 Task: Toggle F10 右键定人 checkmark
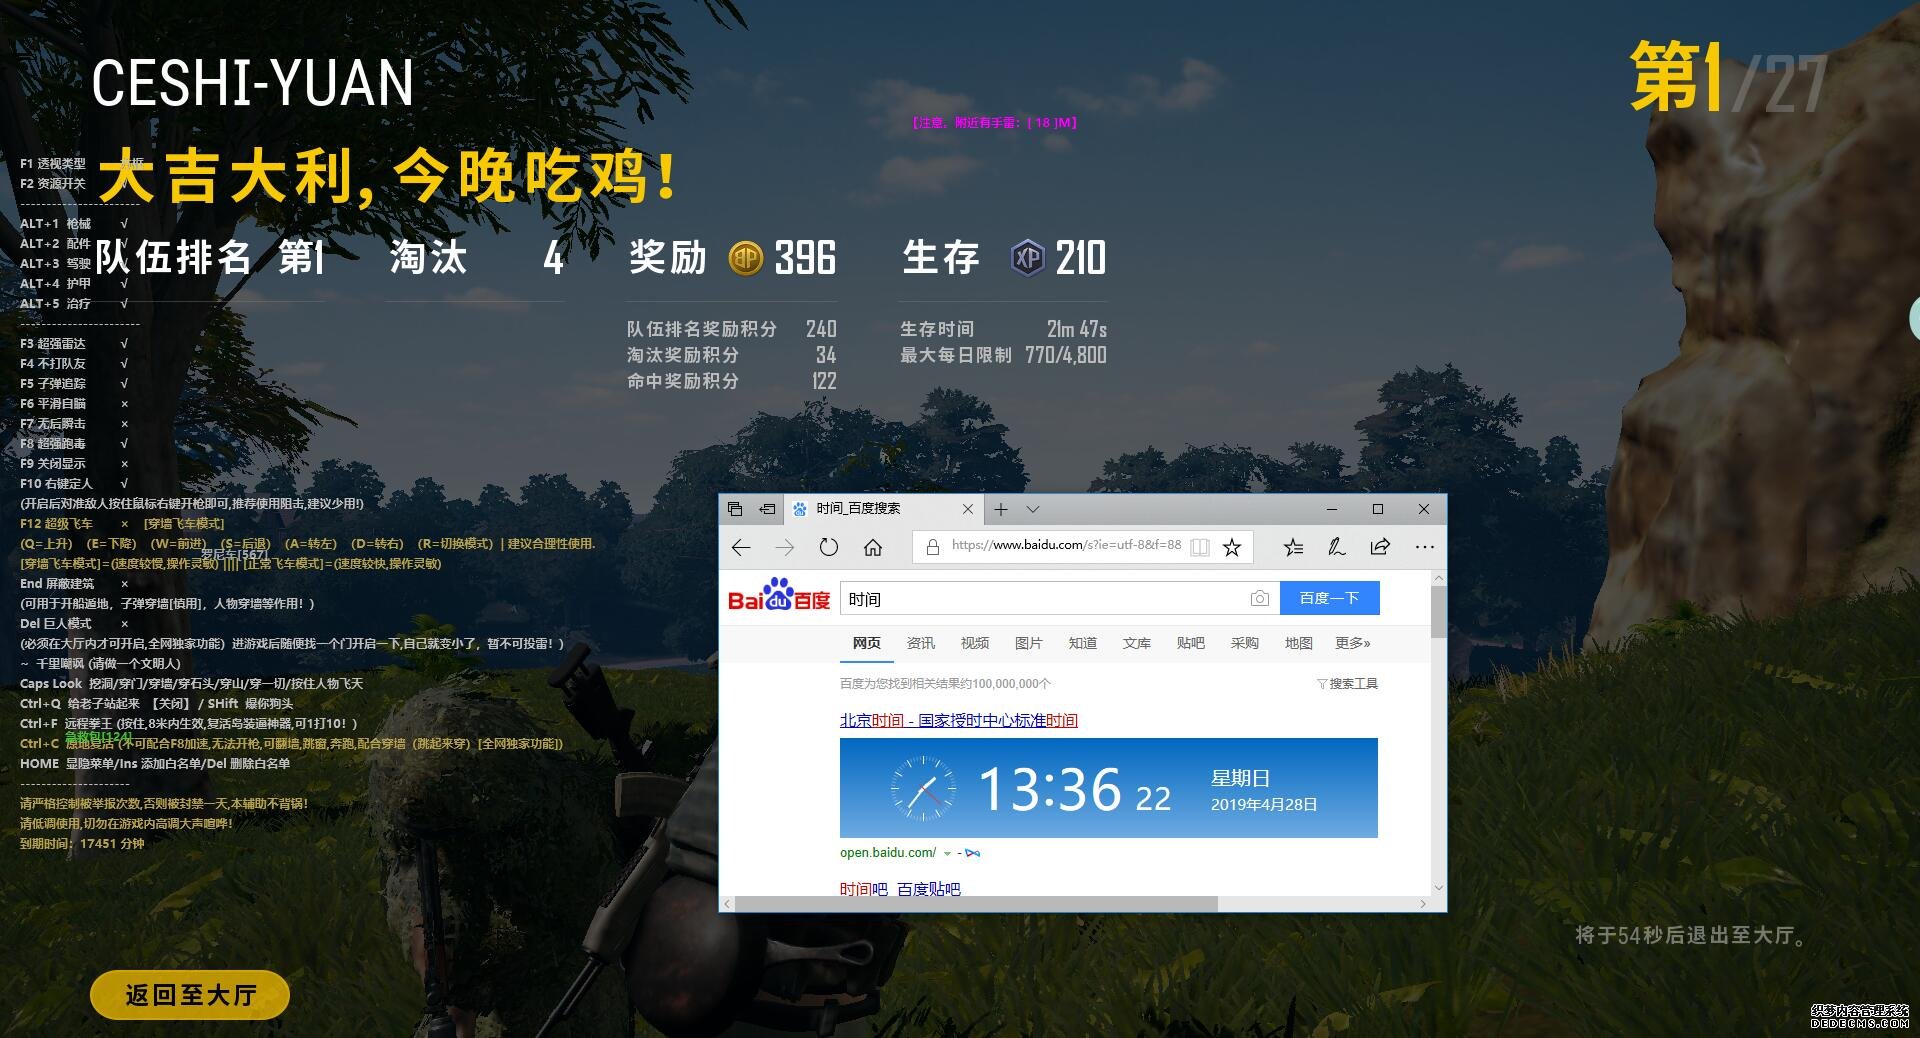tap(124, 483)
